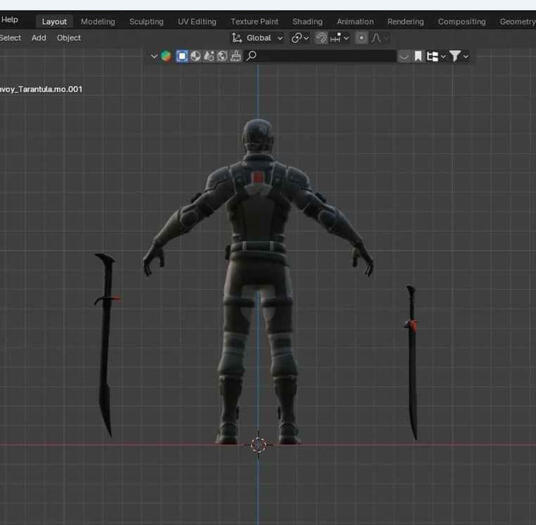Viewport: 536px width, 525px height.
Task: Click the pivot point link icon
Action: click(x=296, y=38)
